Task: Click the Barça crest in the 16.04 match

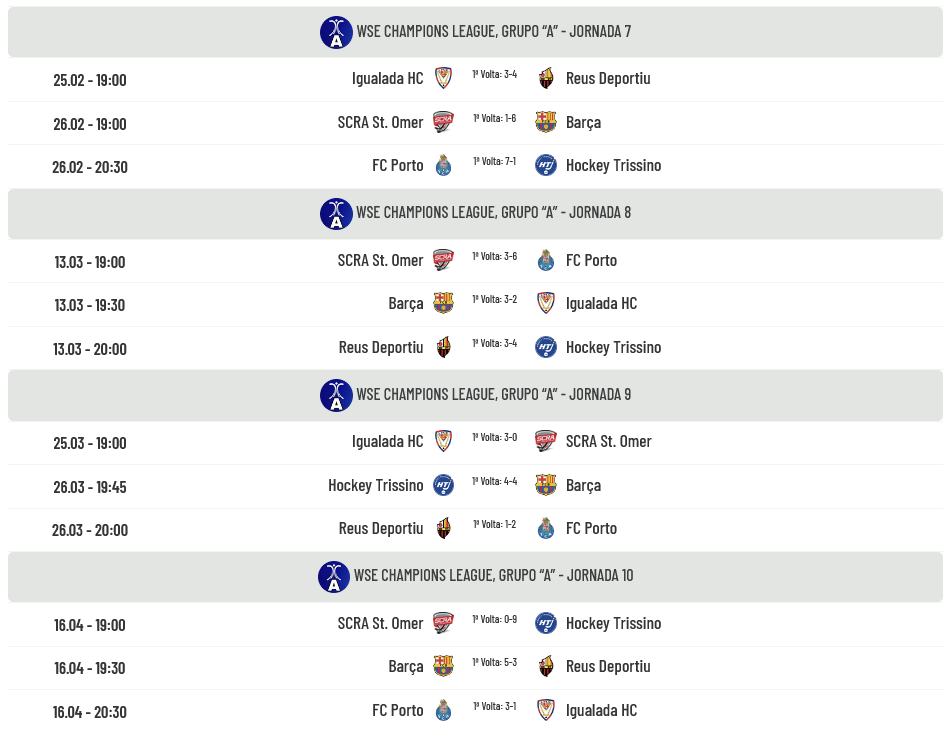Action: (443, 666)
